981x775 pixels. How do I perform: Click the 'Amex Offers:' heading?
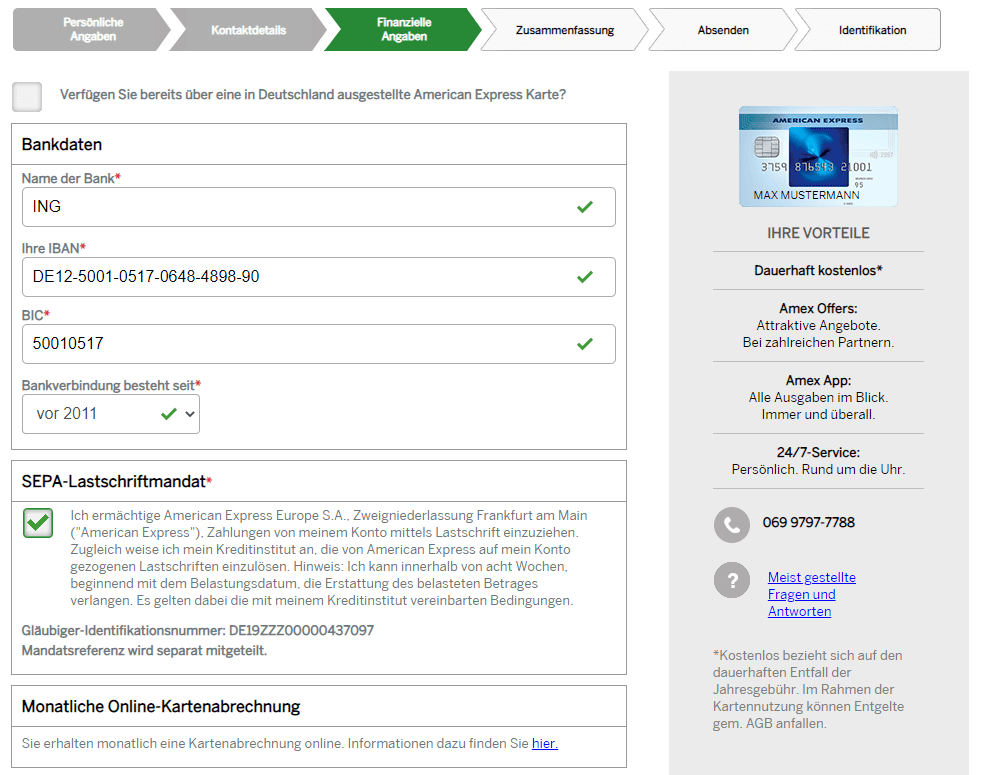[818, 308]
